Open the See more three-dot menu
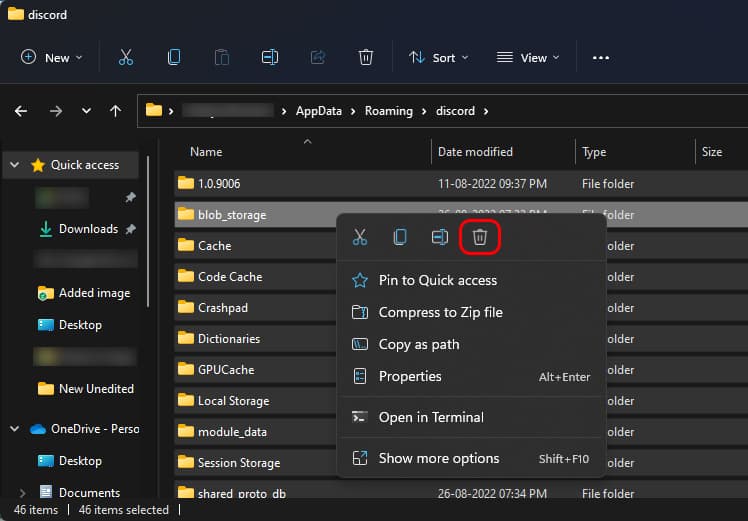Image resolution: width=748 pixels, height=521 pixels. coord(601,58)
